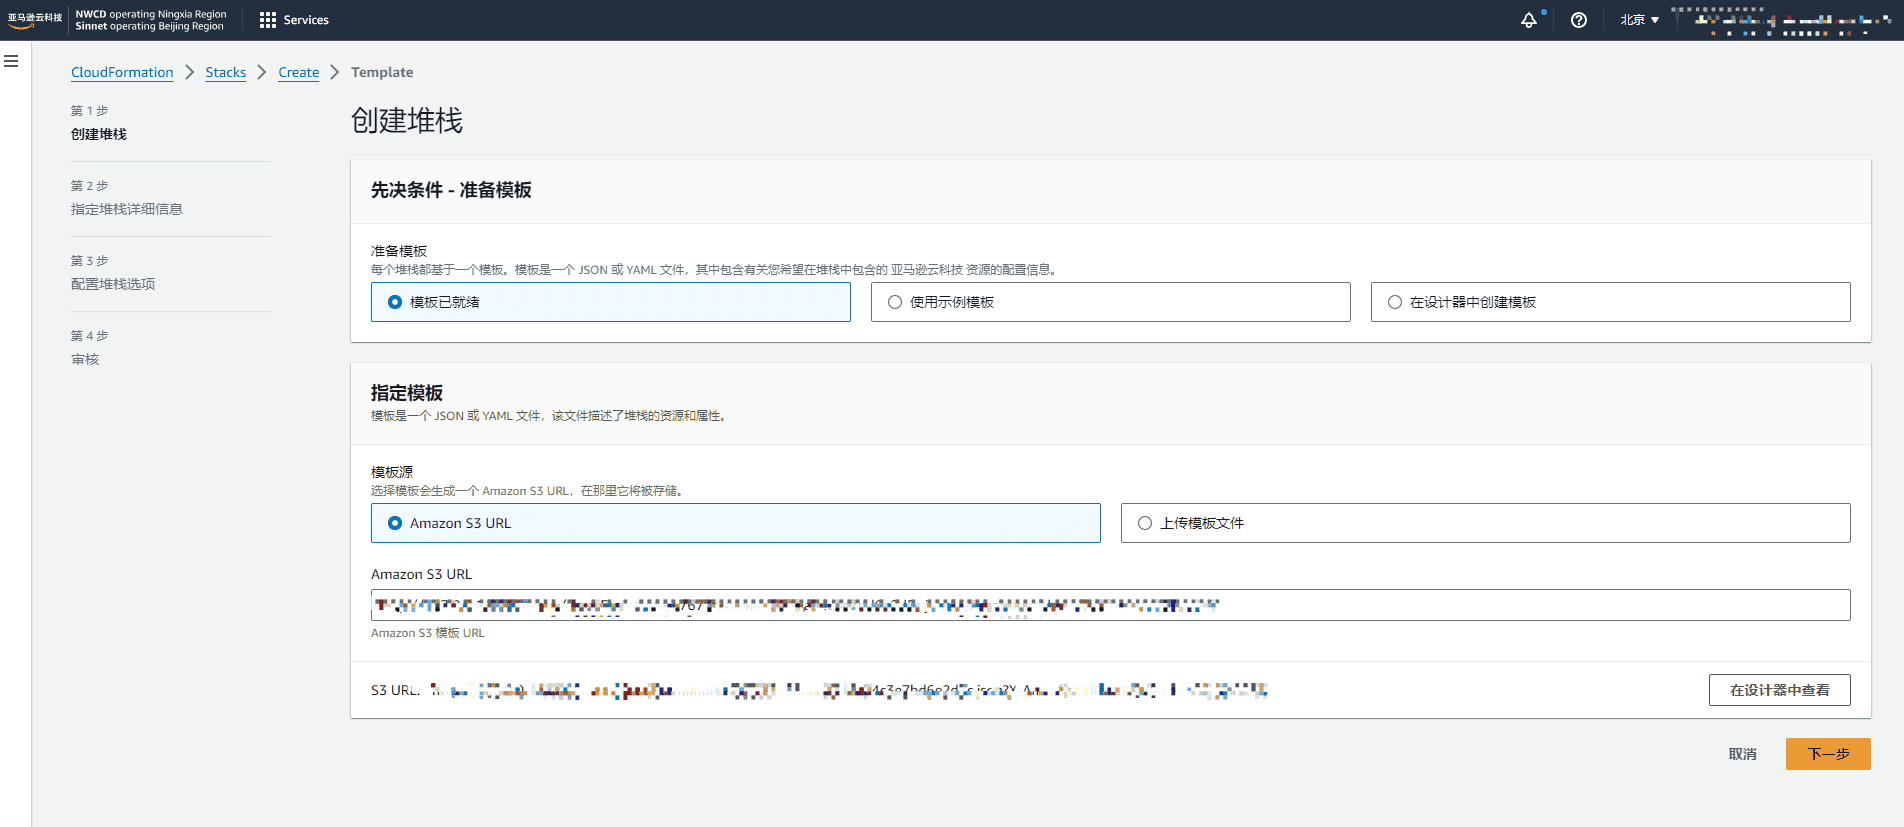The image size is (1904, 827).
Task: Click the 指定模板 section heading
Action: tap(407, 393)
